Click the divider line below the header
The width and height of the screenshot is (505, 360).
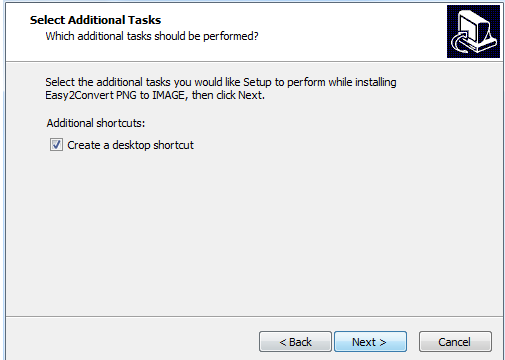[254, 61]
